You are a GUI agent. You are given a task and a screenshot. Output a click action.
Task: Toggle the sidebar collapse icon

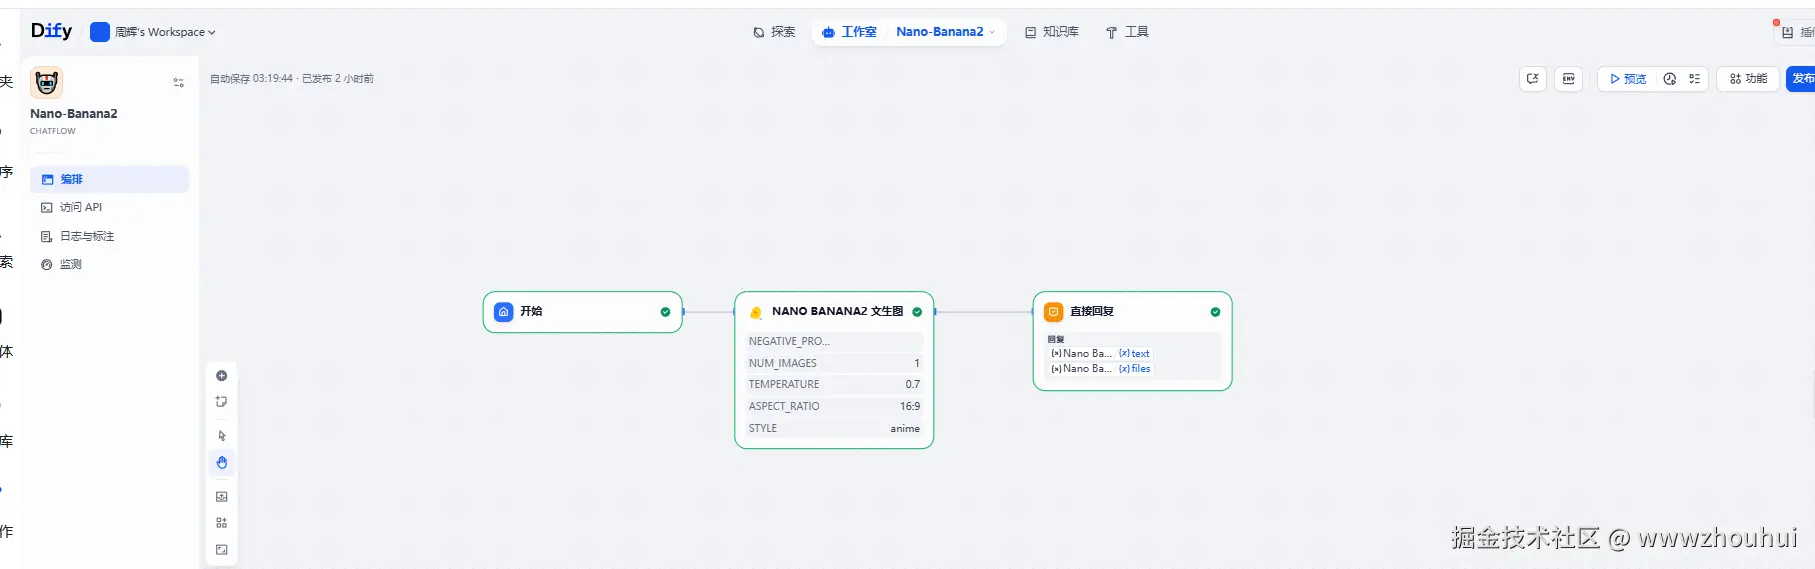click(x=179, y=83)
